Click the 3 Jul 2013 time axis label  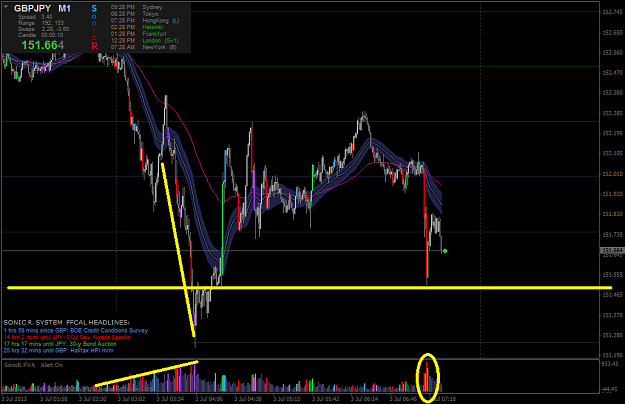[x=14, y=398]
